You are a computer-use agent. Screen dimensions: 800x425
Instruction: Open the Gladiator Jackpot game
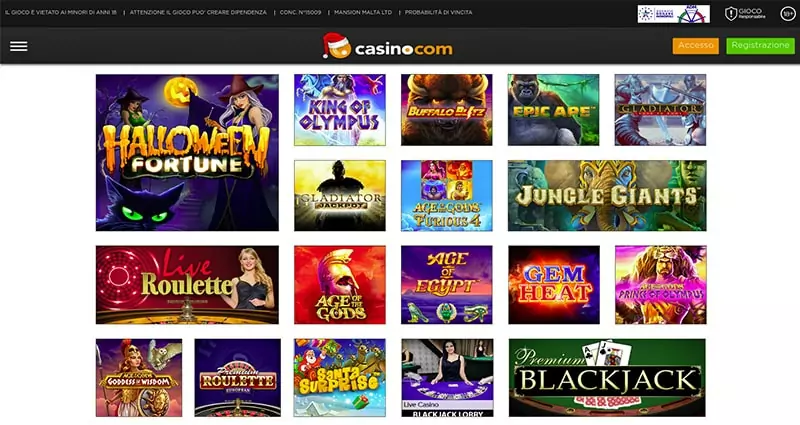click(340, 196)
